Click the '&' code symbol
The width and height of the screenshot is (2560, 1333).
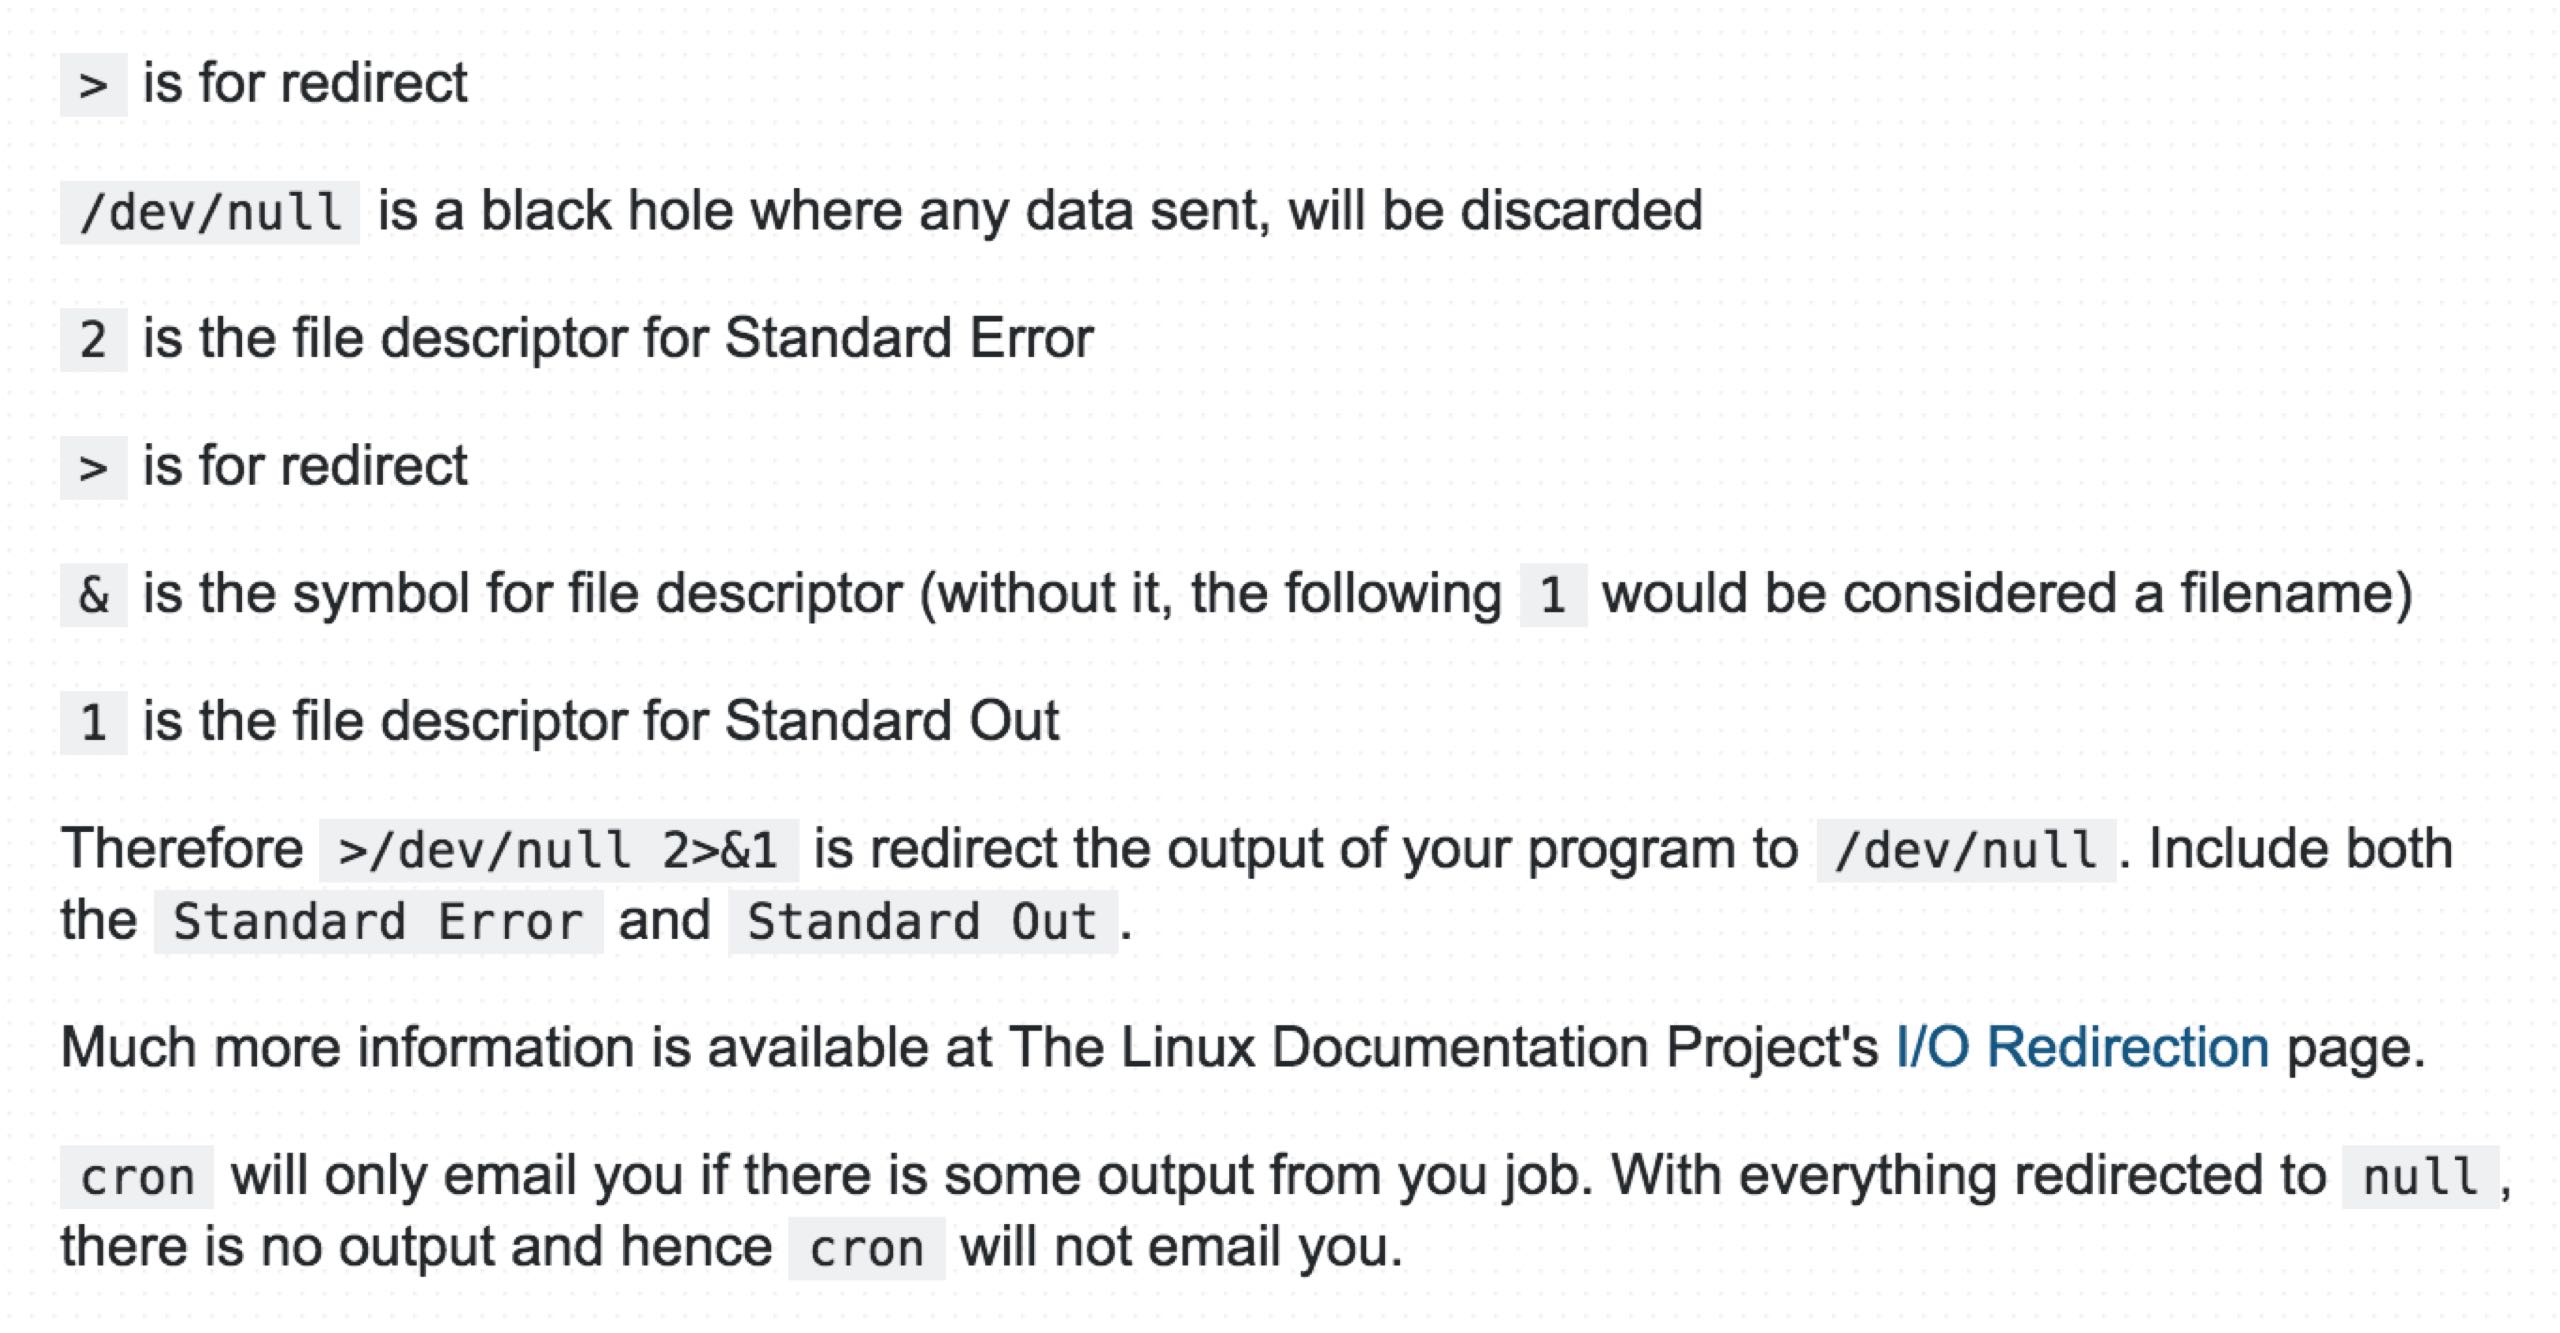click(93, 595)
